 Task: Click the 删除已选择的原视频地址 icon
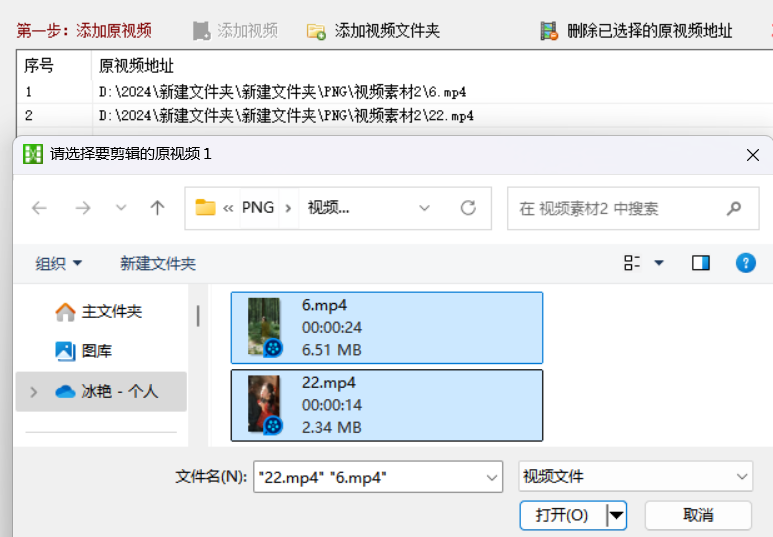coord(549,31)
